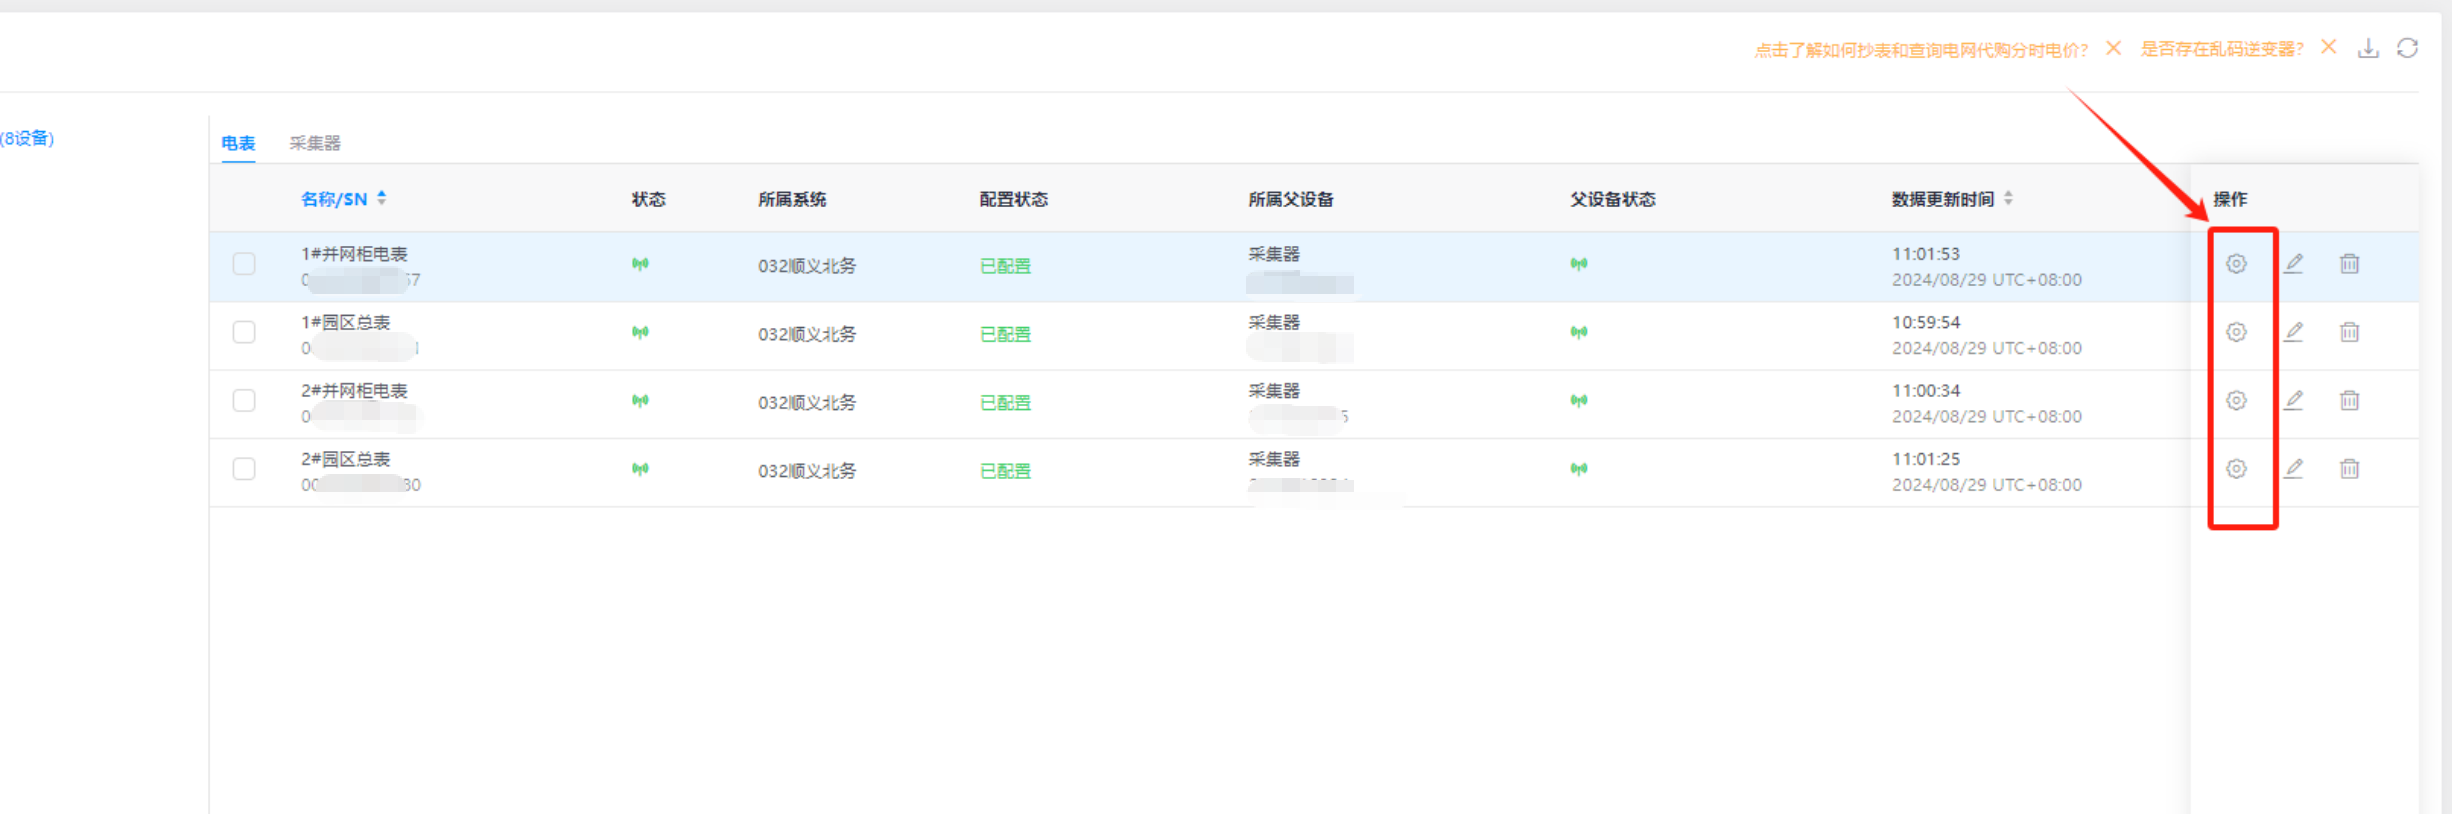Image resolution: width=2452 pixels, height=814 pixels.
Task: Click 采集器 parent device of 2#园区总表
Action: pos(1274,459)
